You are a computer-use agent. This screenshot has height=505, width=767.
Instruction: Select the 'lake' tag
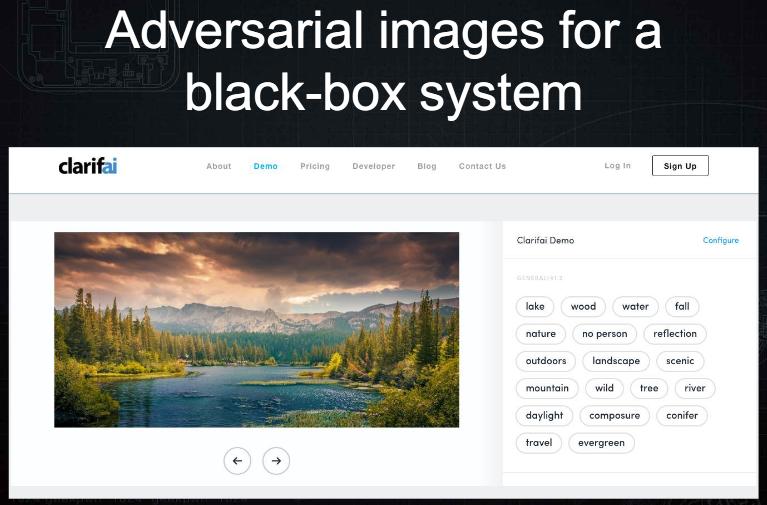[x=535, y=307]
